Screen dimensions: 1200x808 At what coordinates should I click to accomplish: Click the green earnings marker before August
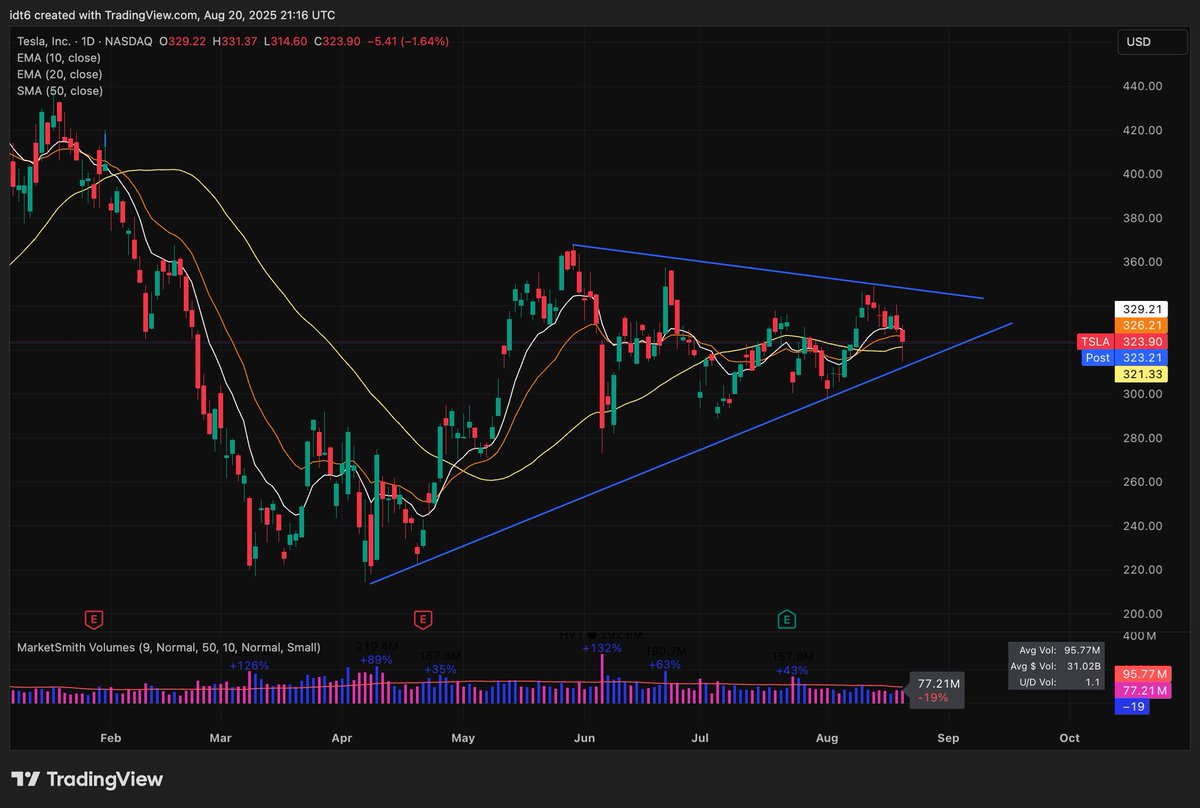click(x=787, y=620)
